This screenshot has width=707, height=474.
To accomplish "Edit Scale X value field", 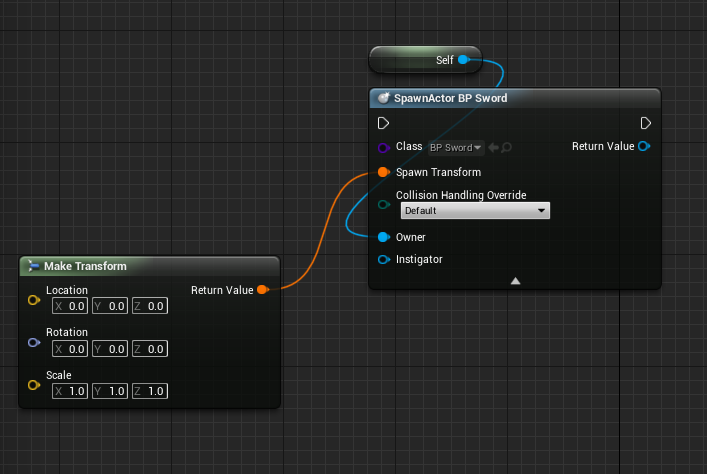I will pyautogui.click(x=70, y=391).
